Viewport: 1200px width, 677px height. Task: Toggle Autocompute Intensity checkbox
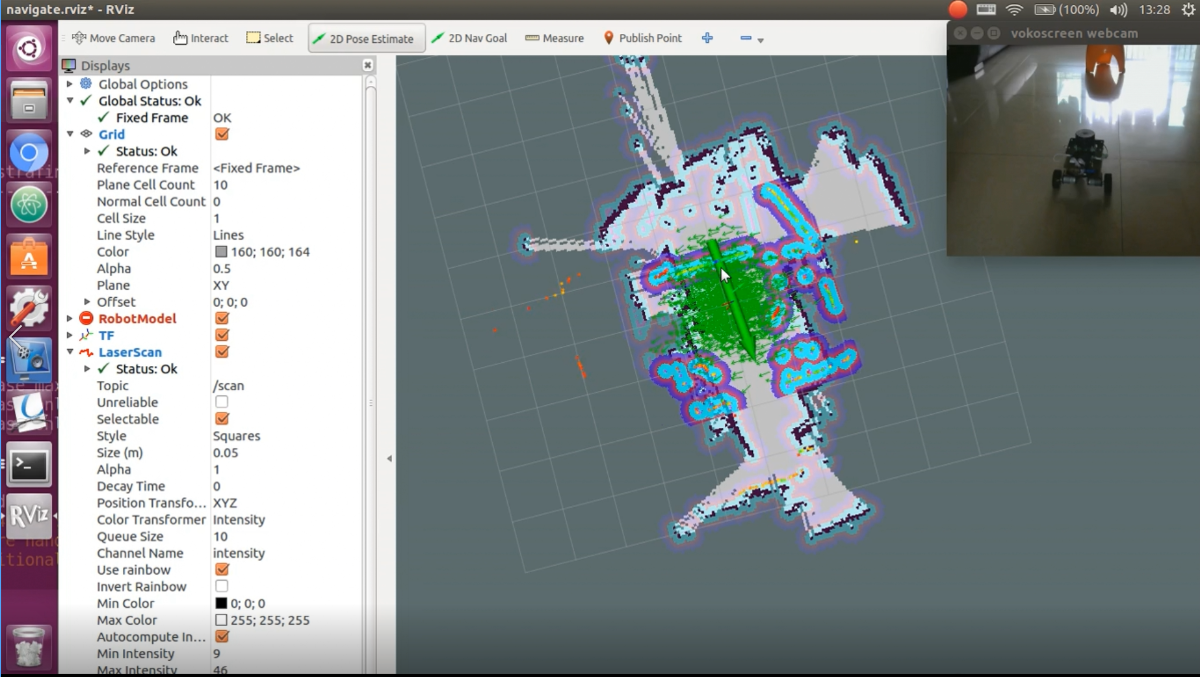(222, 637)
